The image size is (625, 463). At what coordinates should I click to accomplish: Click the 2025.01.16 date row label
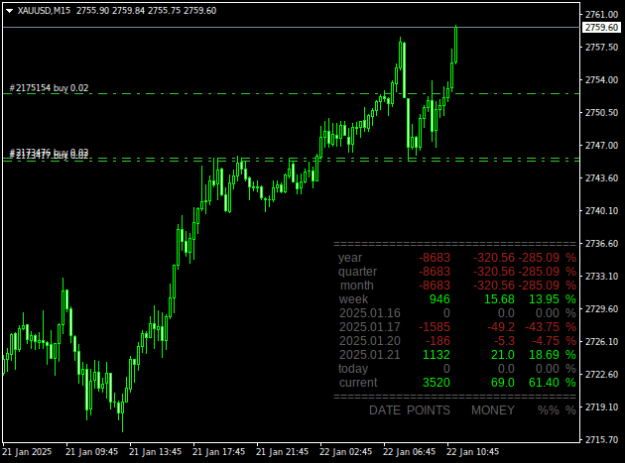tap(370, 313)
